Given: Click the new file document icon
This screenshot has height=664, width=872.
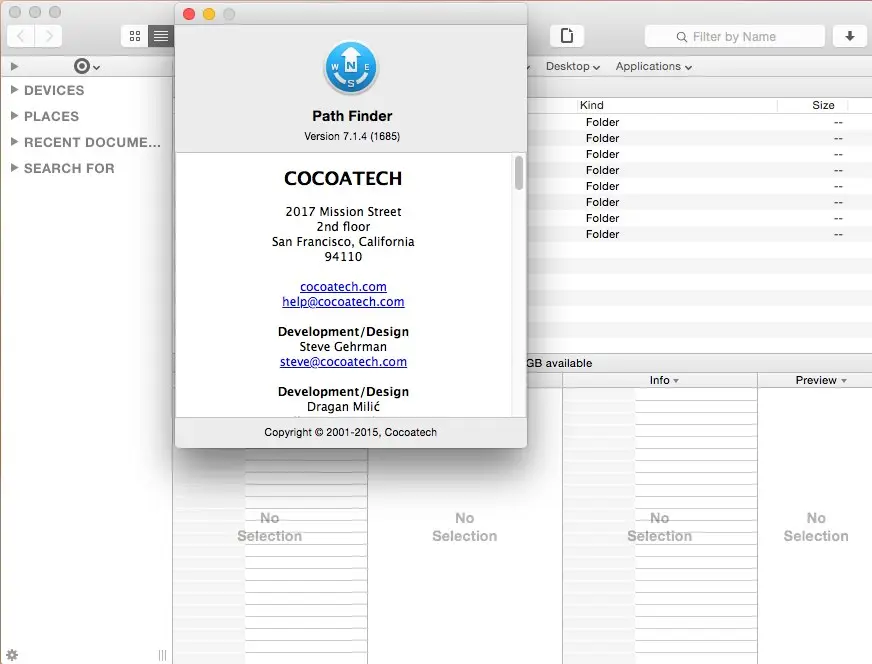Looking at the screenshot, I should click(567, 36).
